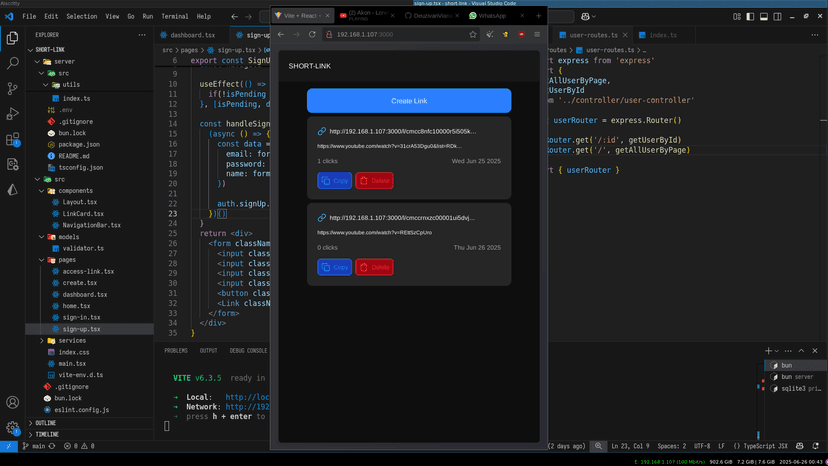Open Accounts menu in activity bar
This screenshot has height=466, width=828.
tap(12, 403)
